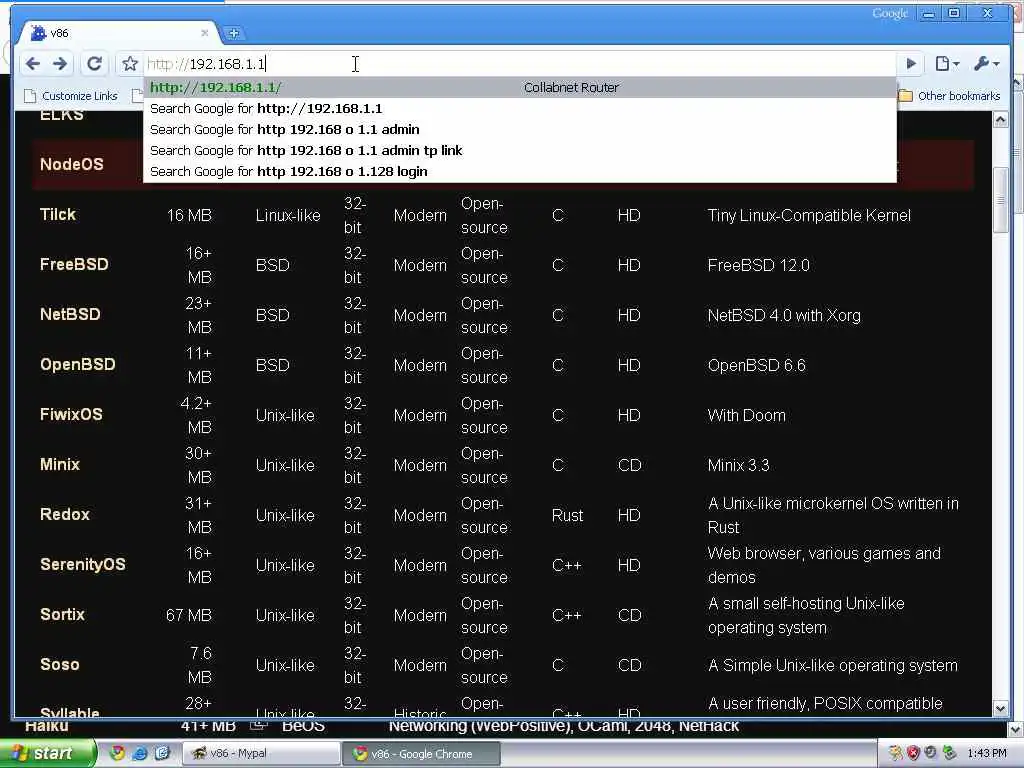Click the third quick launch icon

pyautogui.click(x=161, y=753)
